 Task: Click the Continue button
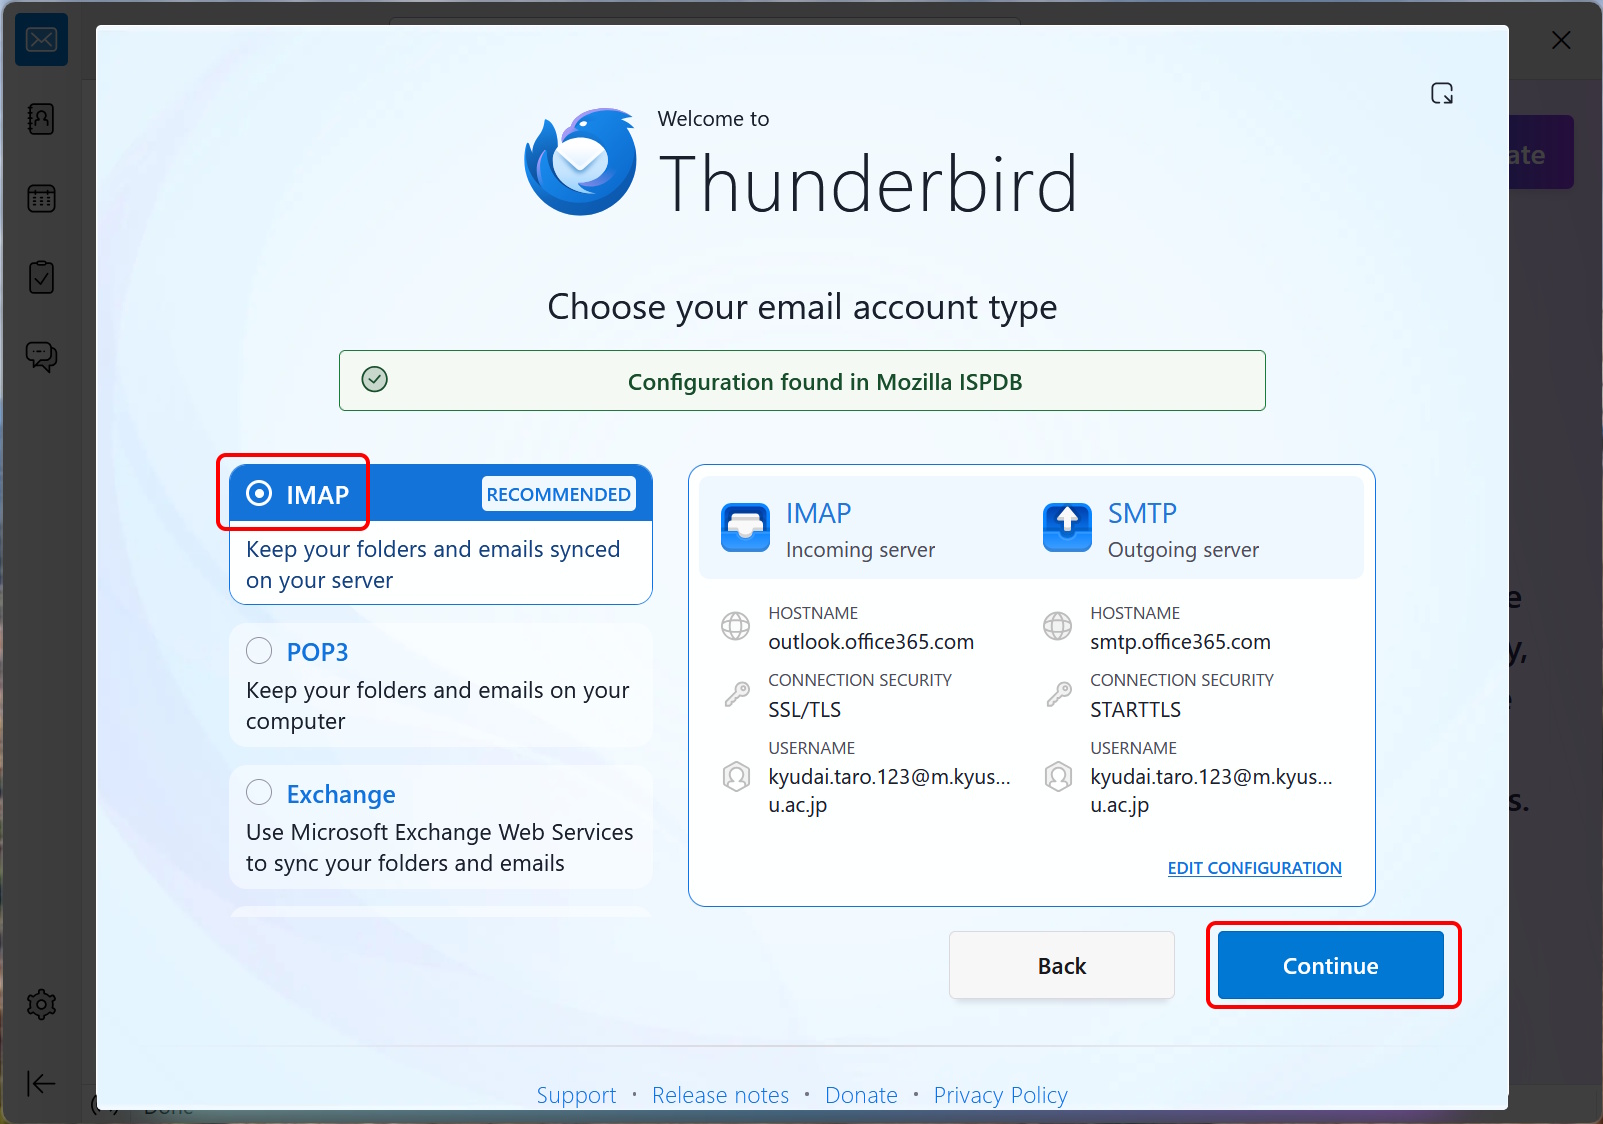pyautogui.click(x=1330, y=966)
